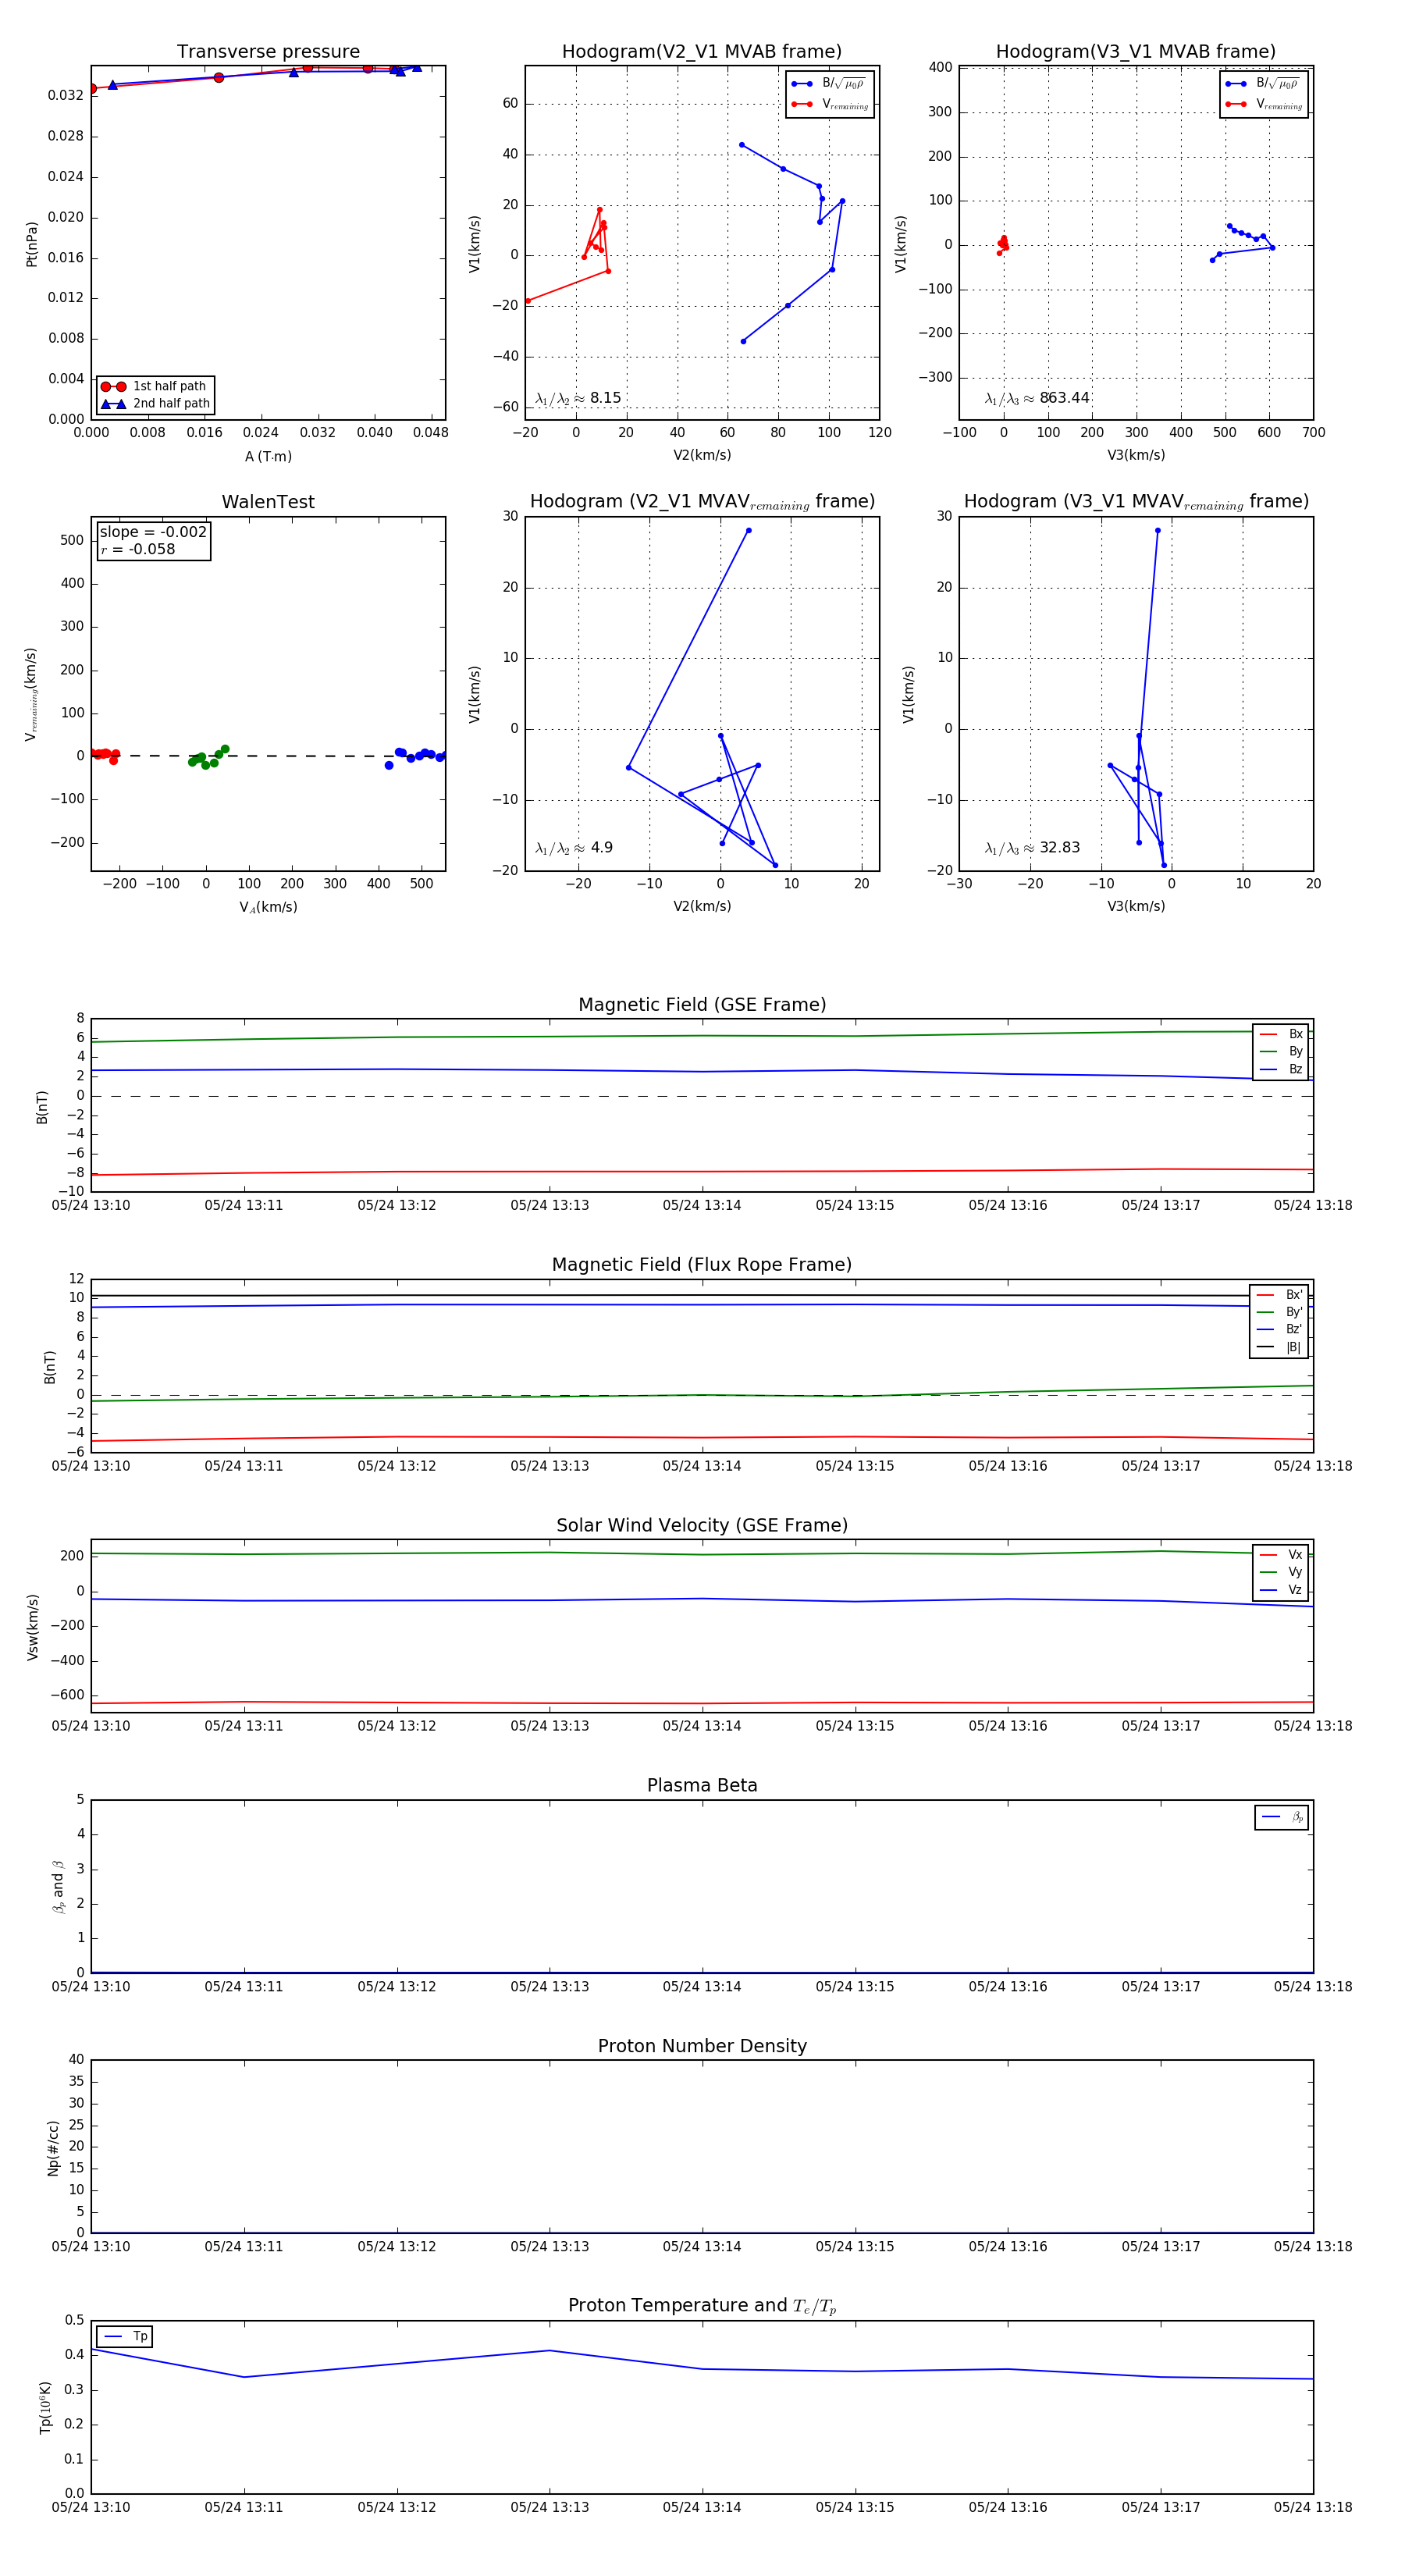This screenshot has height=2576, width=1405.
Task: Click the "Magnetic Field (GSE Frame)" title
Action: click(x=702, y=1005)
